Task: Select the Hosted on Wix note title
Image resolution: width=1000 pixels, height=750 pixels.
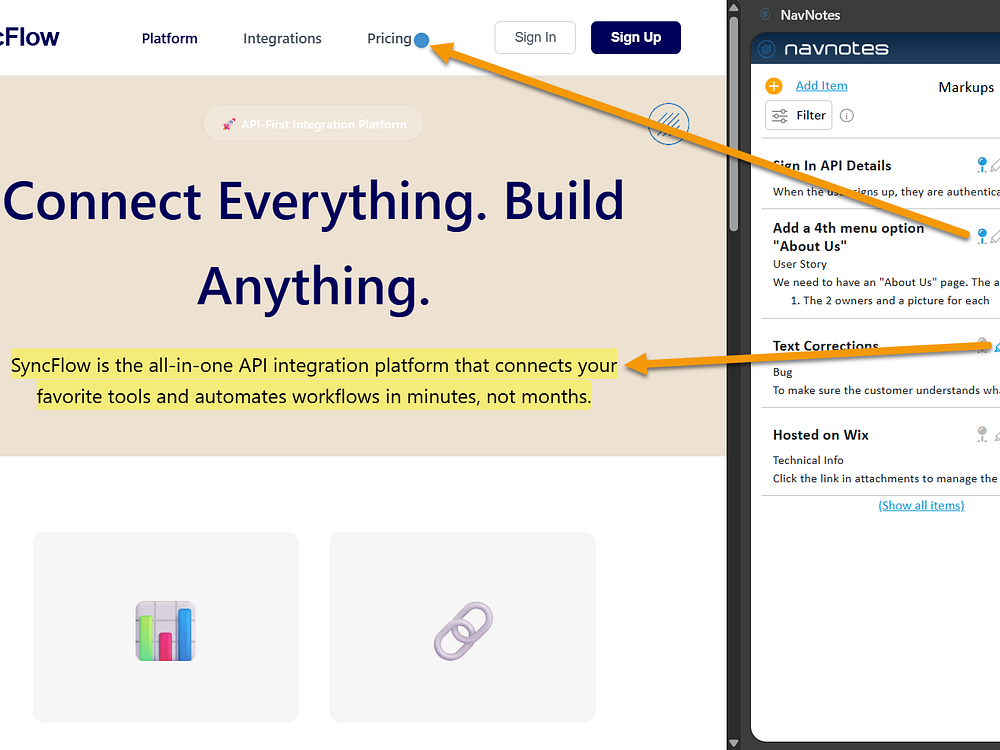Action: coord(821,434)
